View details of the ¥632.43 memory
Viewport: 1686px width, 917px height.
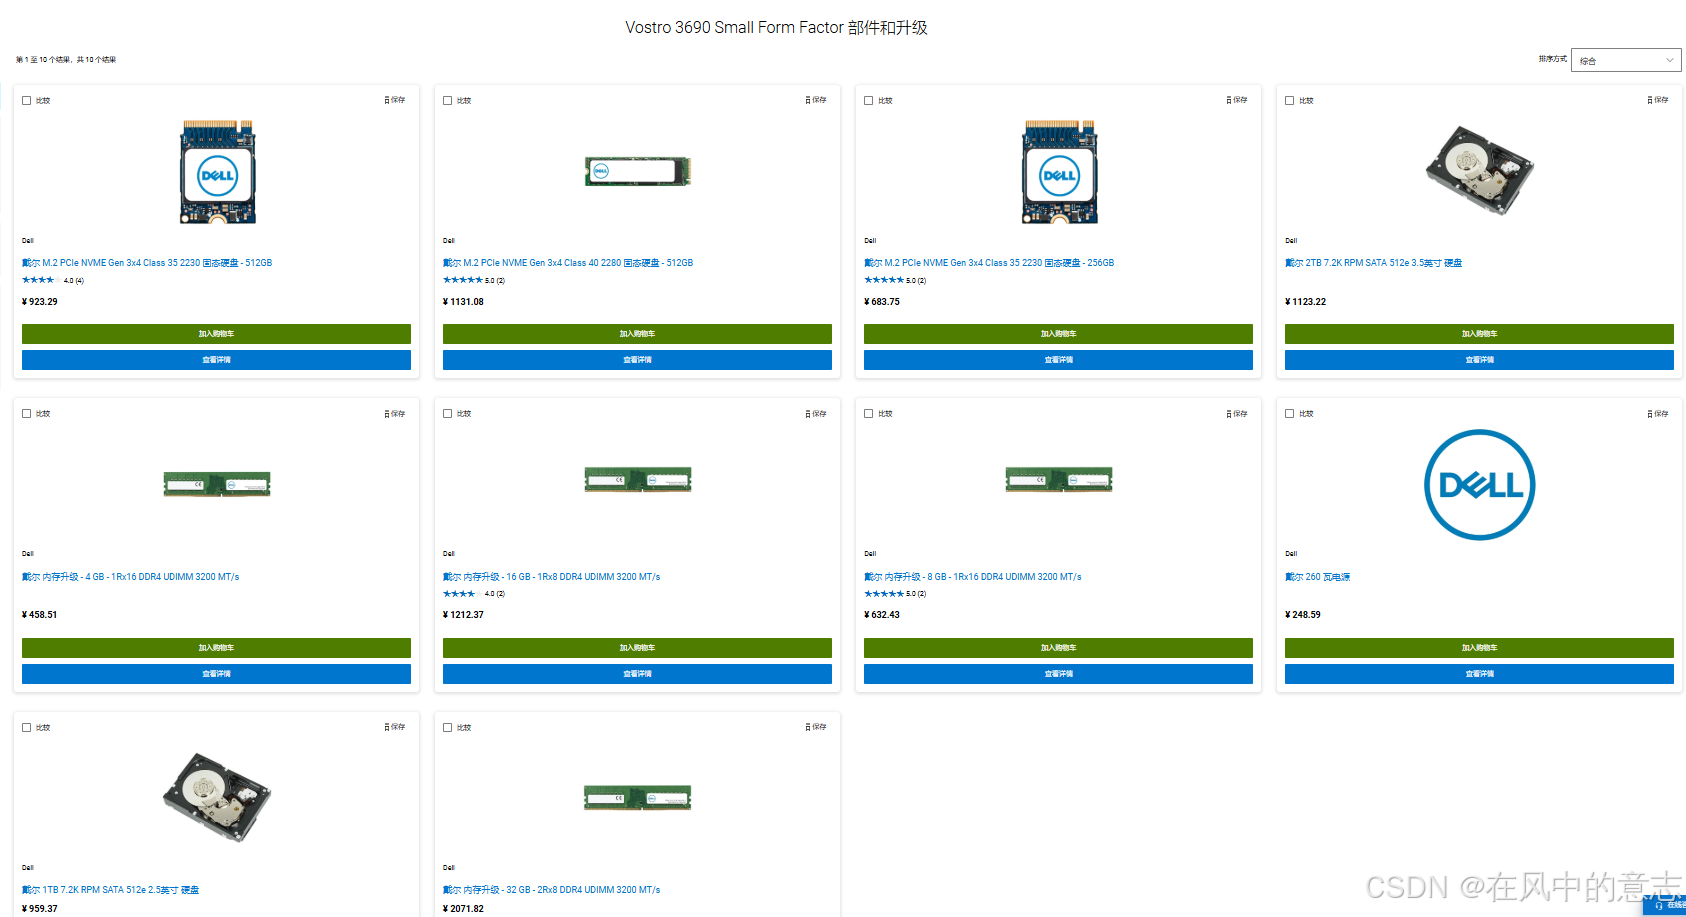(x=1058, y=674)
